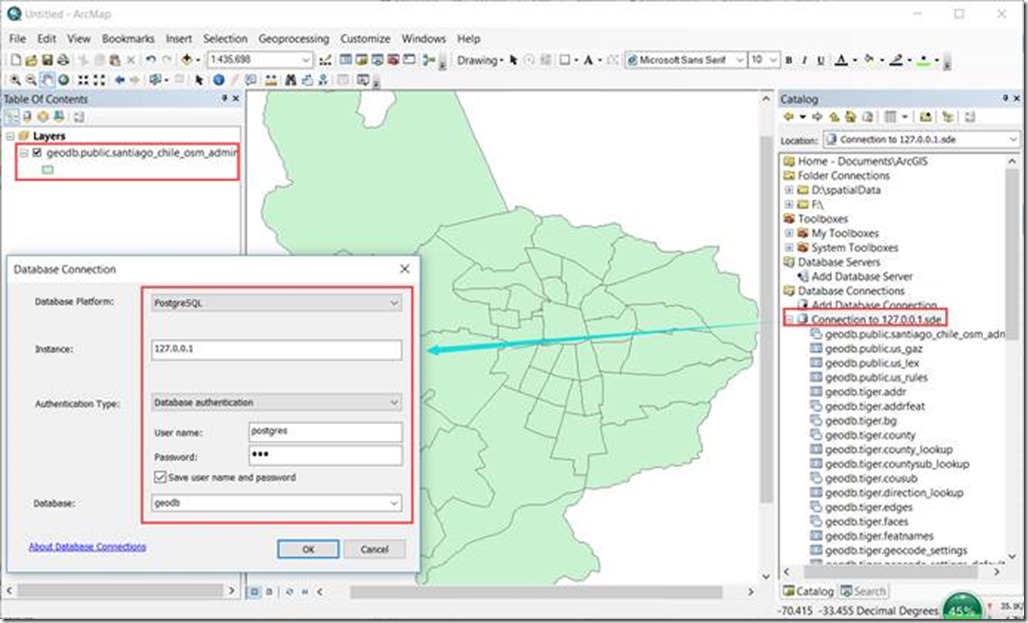Open the File menu
Image resolution: width=1028 pixels, height=623 pixels.
[x=18, y=39]
